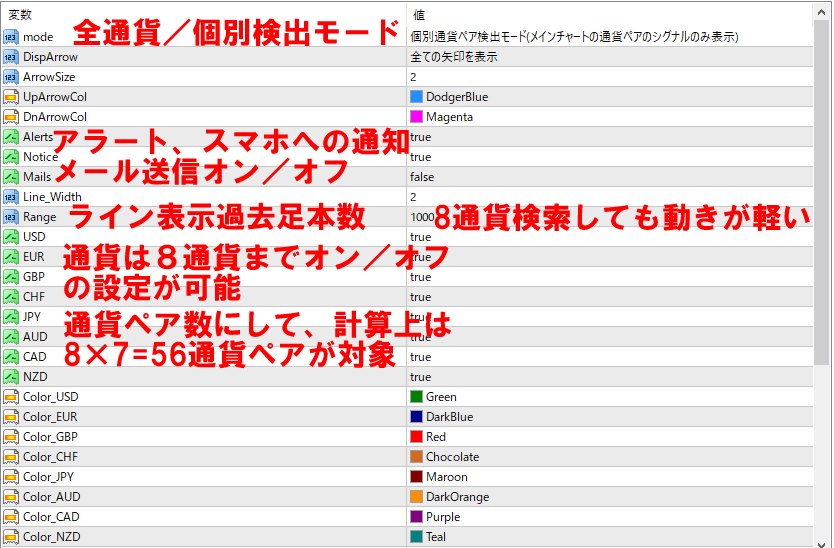This screenshot has height=548, width=834.
Task: Select the Color_NZD variable name
Action: point(52,537)
